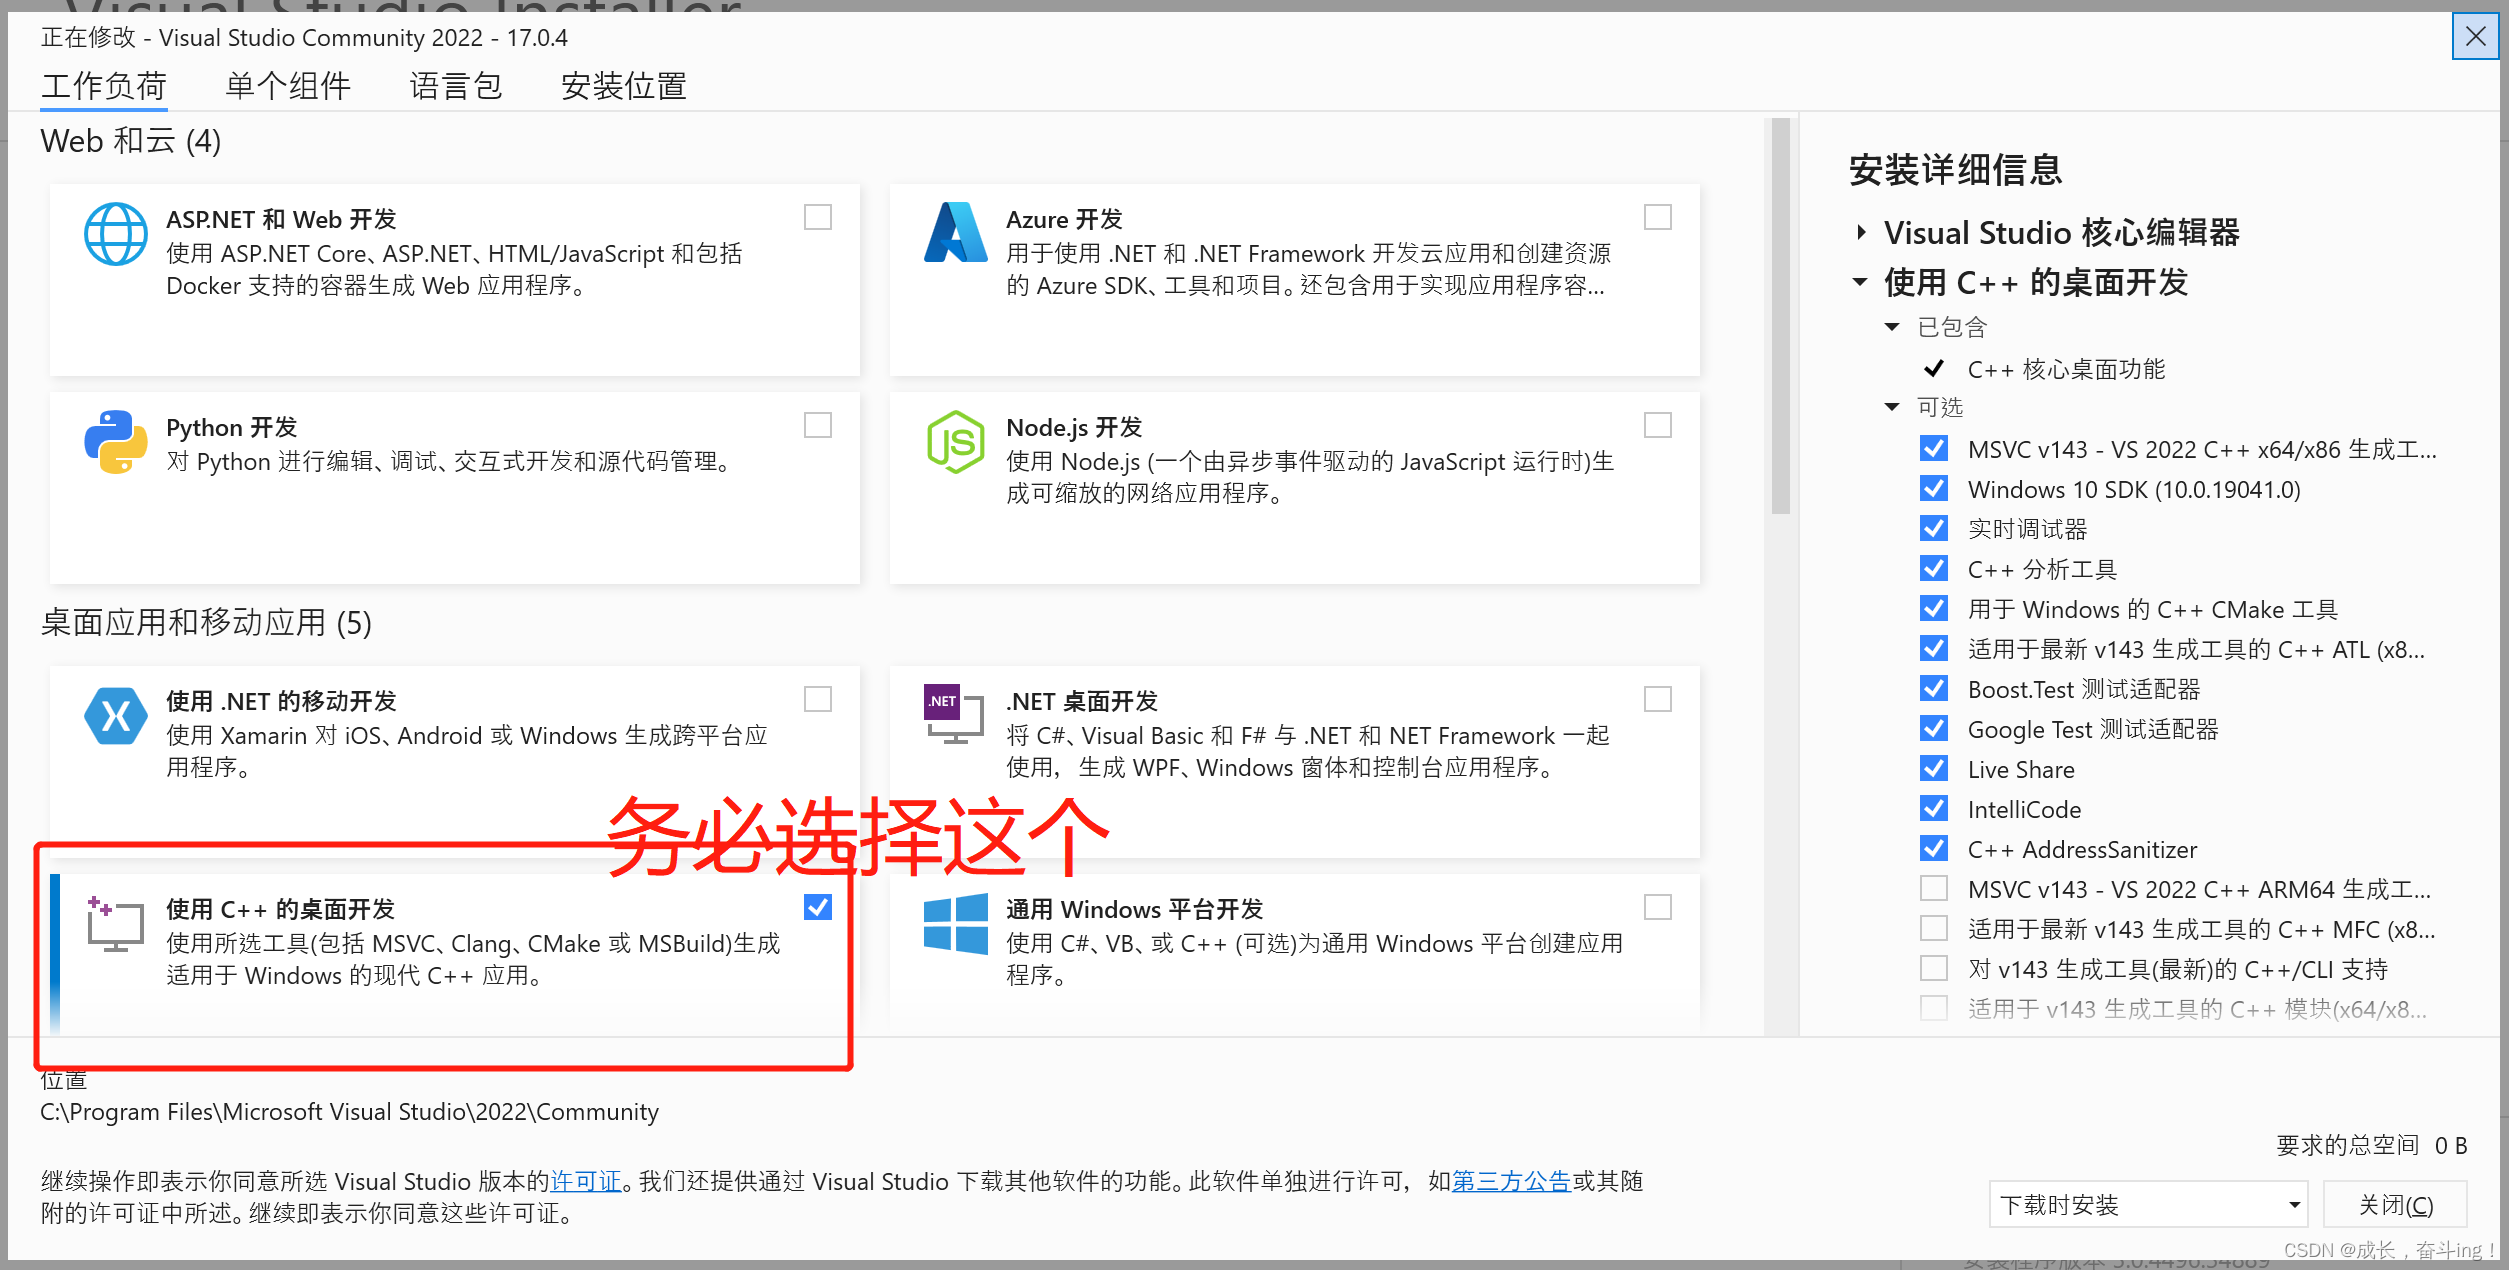
Task: Switch to the 工作负荷 tab
Action: [104, 86]
